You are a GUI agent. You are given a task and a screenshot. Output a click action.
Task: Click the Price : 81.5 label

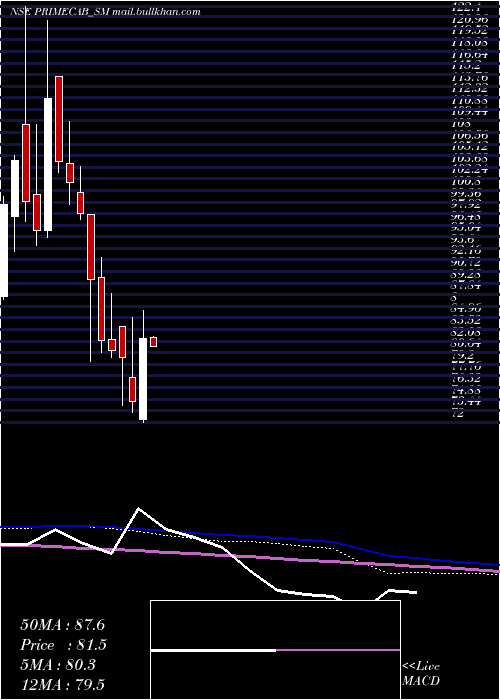(63, 645)
